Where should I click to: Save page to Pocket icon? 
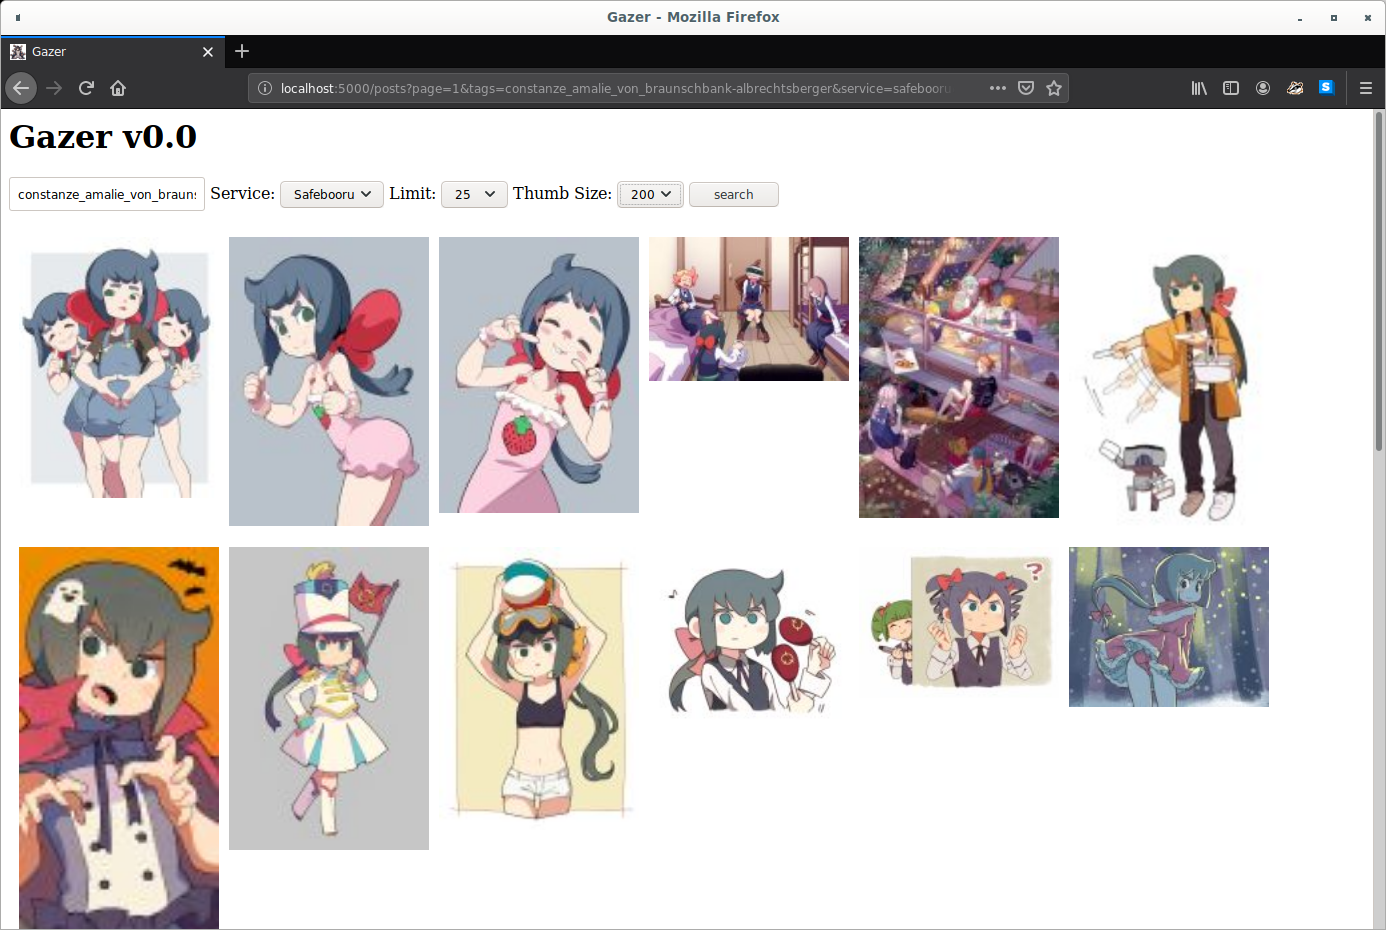1026,88
